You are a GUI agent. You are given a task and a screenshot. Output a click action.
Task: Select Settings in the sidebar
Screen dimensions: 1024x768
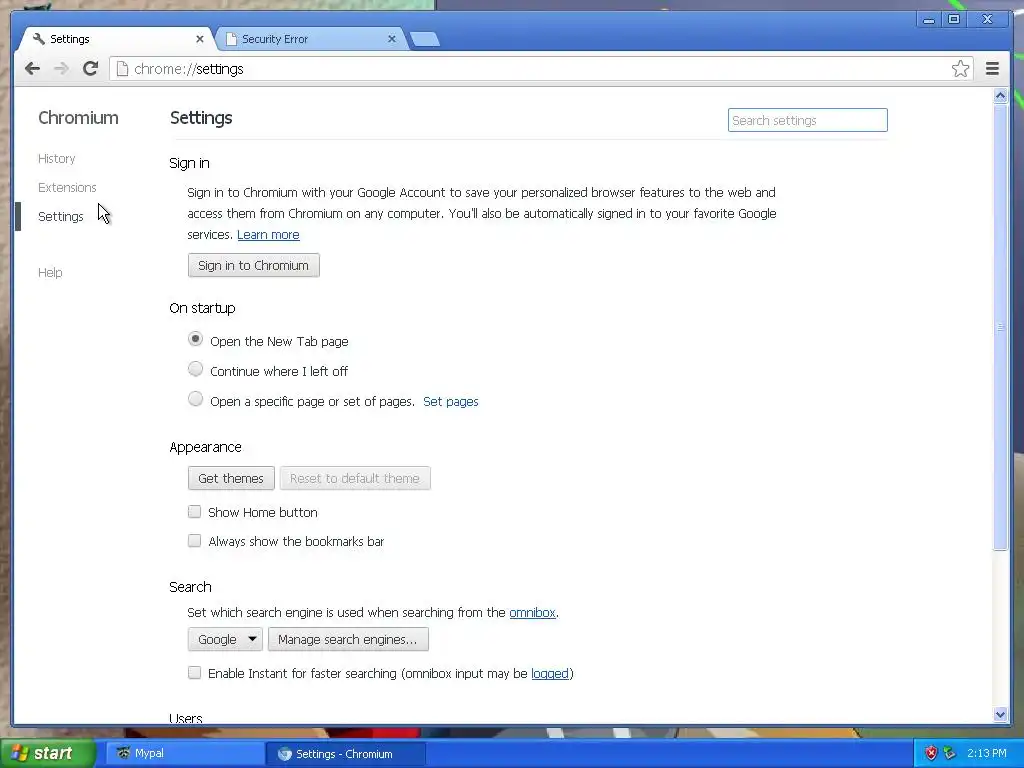coord(61,216)
